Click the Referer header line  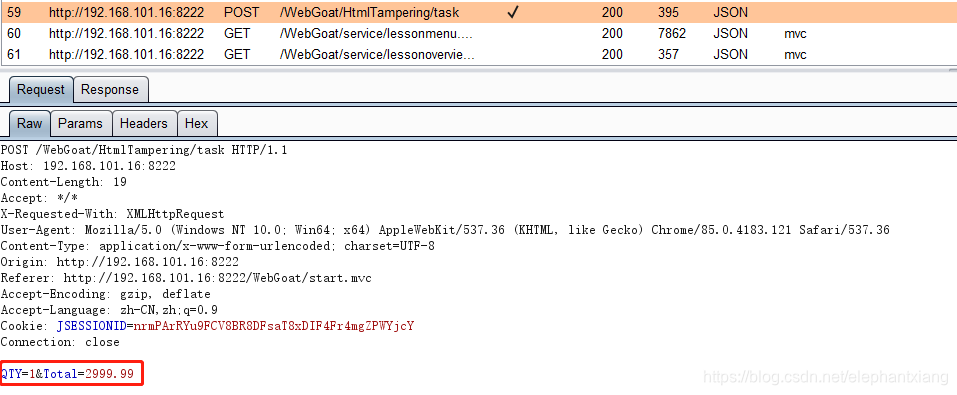(x=186, y=278)
